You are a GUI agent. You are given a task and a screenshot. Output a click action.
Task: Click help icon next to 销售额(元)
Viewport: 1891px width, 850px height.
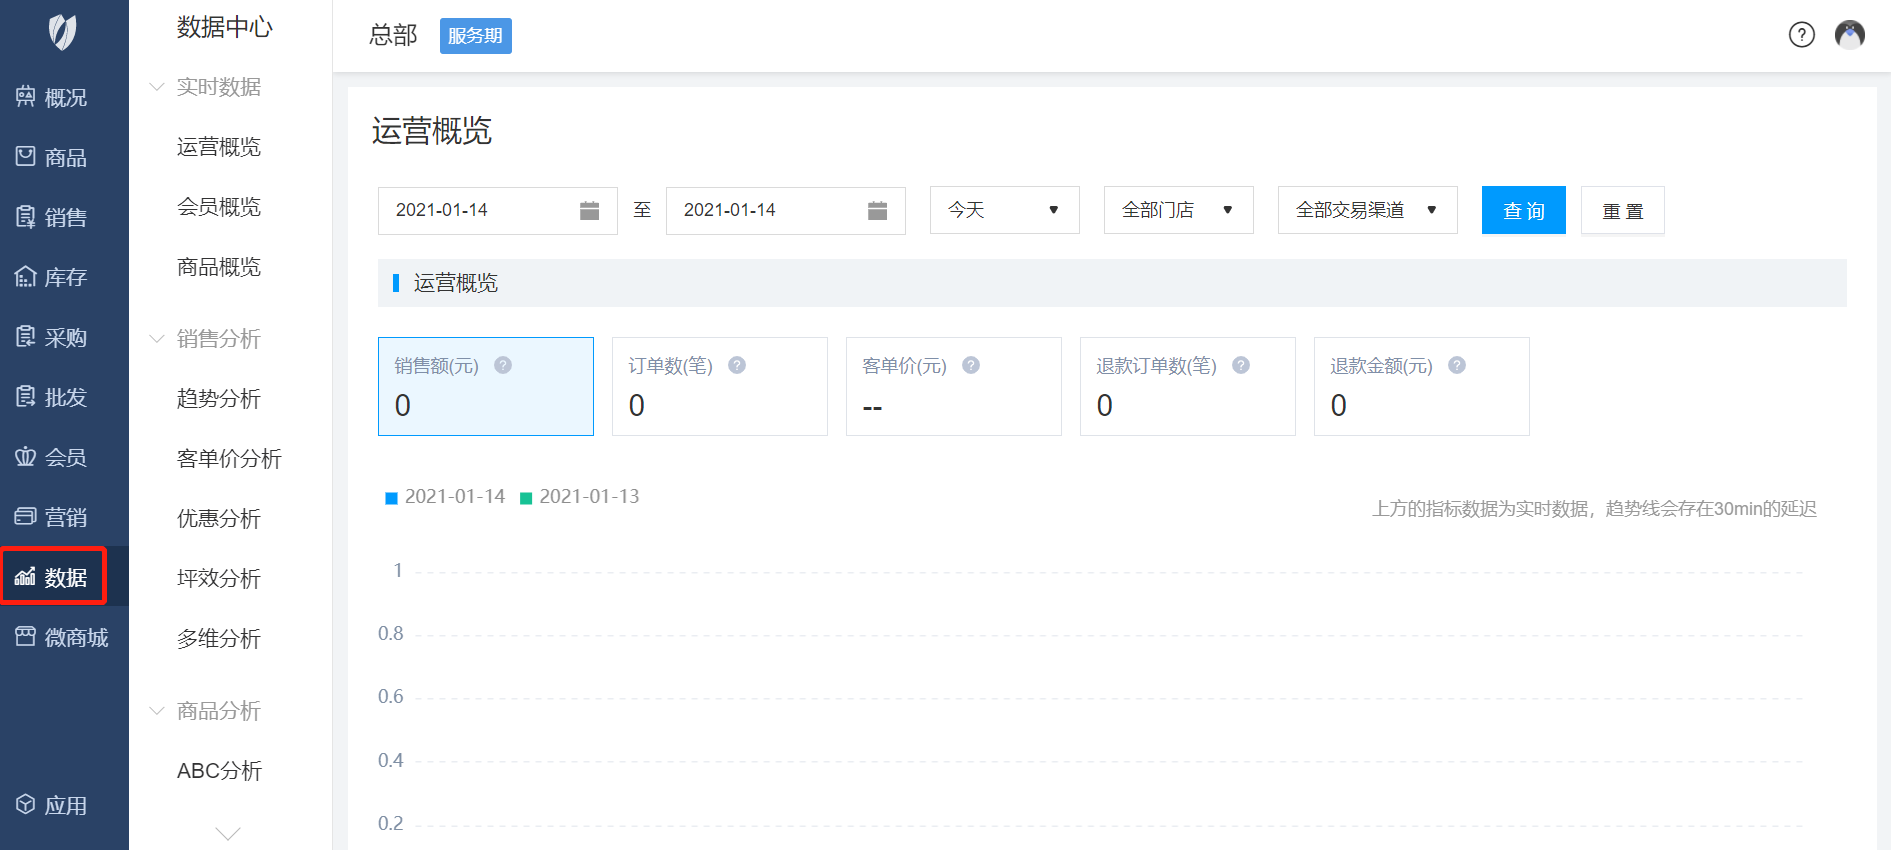click(x=503, y=365)
